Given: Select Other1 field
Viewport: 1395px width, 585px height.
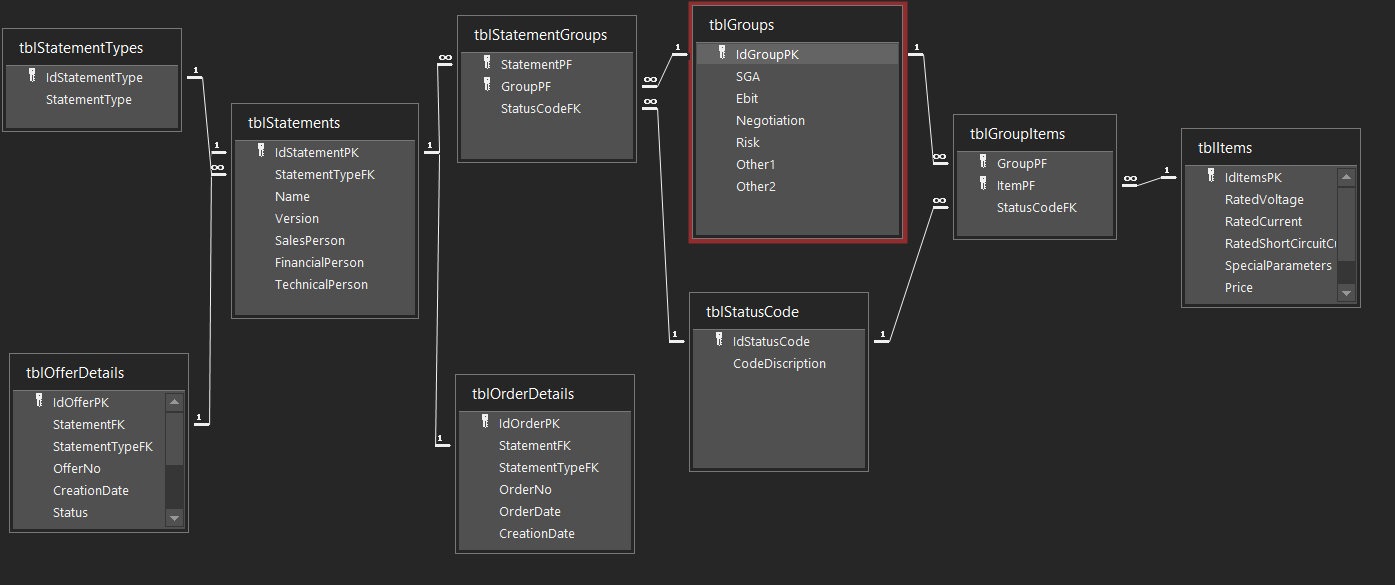Looking at the screenshot, I should (x=756, y=164).
